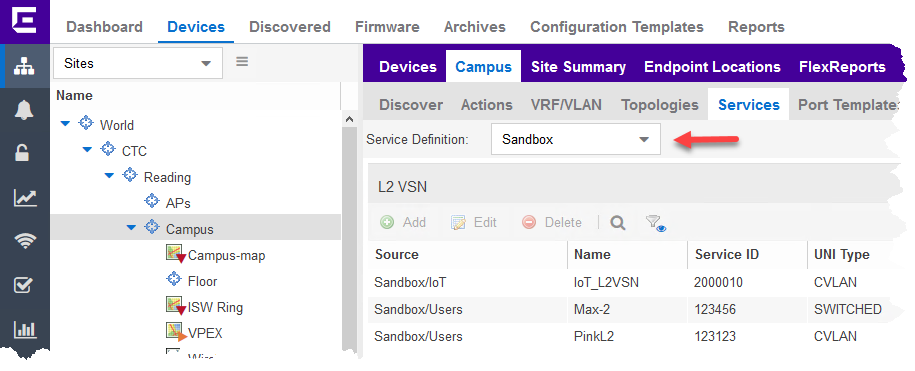Open the Site Summary tab

[578, 67]
